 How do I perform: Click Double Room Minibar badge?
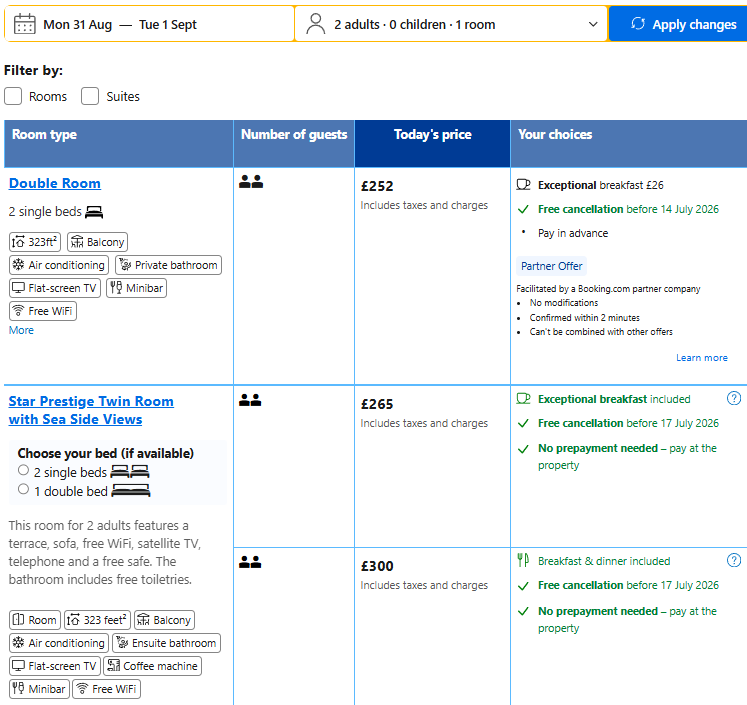(x=137, y=288)
